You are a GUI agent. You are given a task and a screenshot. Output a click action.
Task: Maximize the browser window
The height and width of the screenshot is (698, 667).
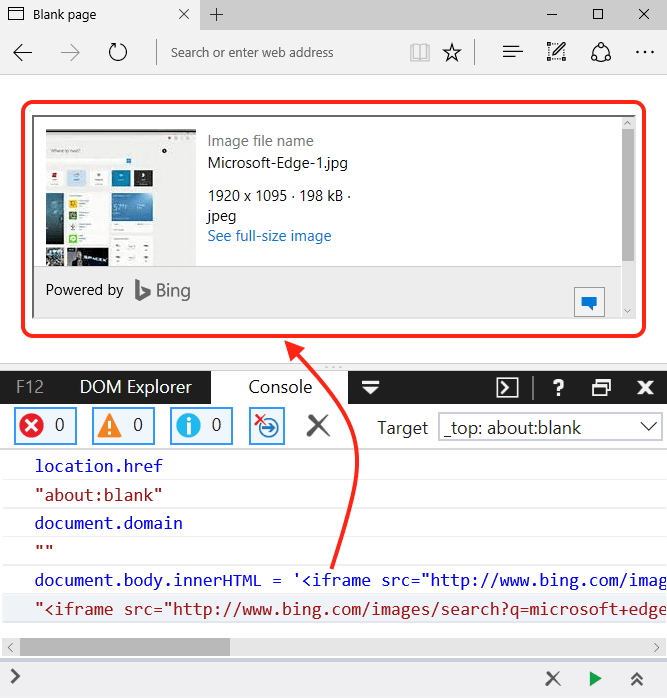(x=598, y=15)
